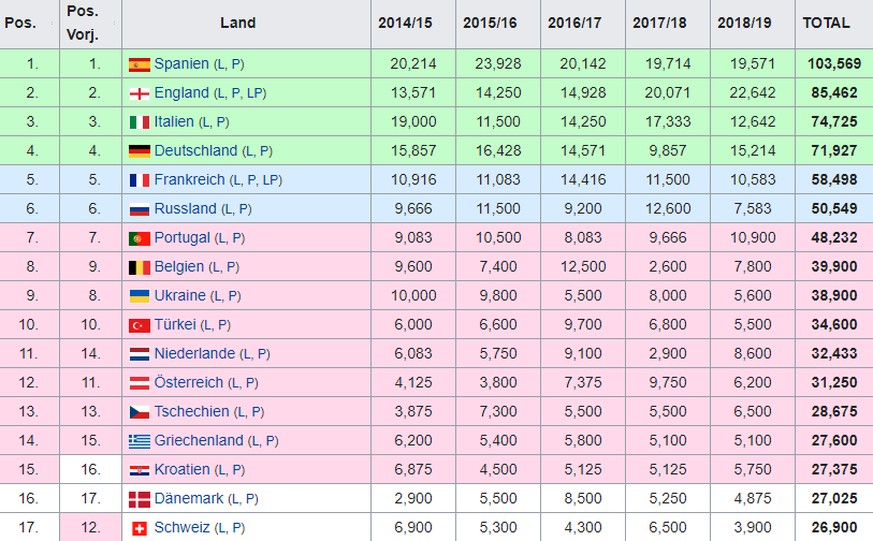The image size is (873, 541).
Task: Click the Italy flag icon
Action: [x=139, y=122]
